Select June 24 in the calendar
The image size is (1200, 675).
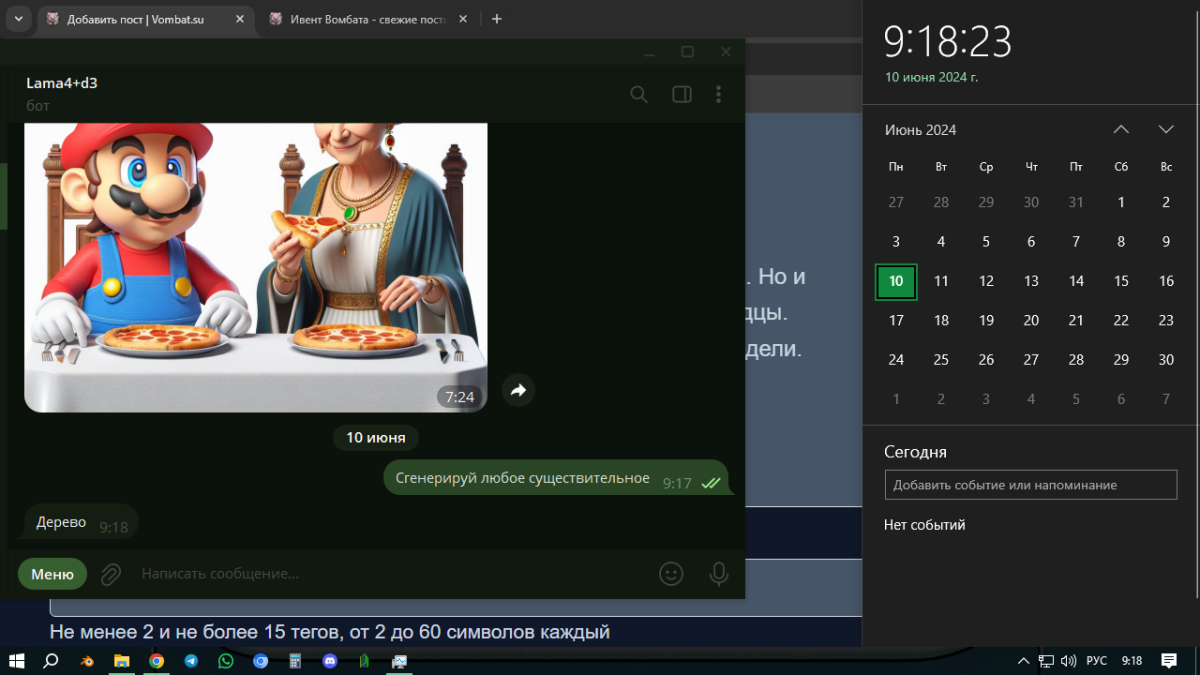pos(896,360)
